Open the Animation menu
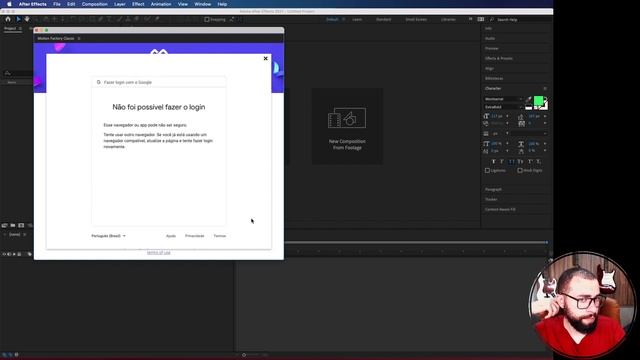The width and height of the screenshot is (640, 360). 161,4
